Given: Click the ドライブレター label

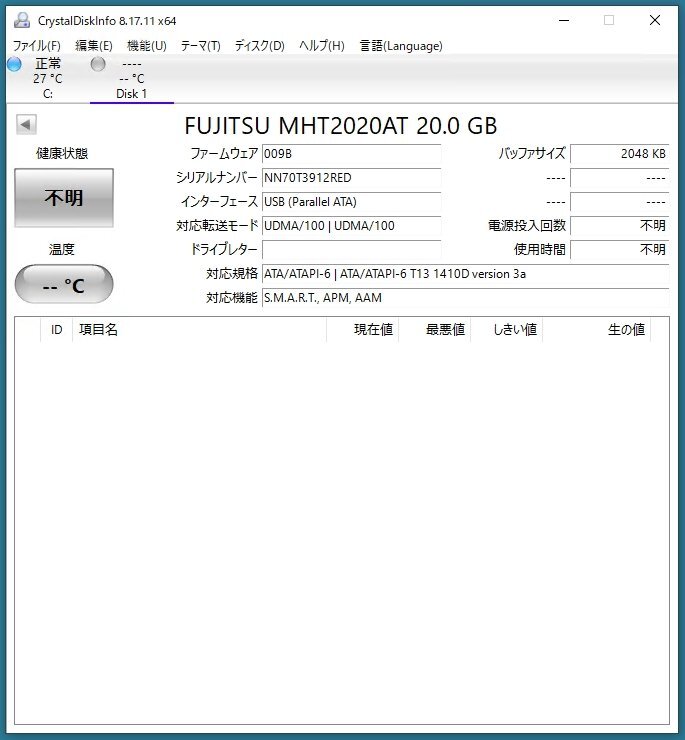Looking at the screenshot, I should point(224,250).
